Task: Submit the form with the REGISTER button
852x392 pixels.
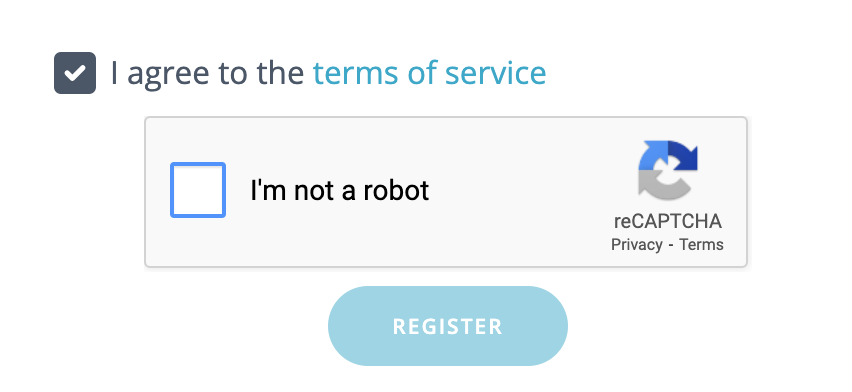Action: [x=448, y=326]
